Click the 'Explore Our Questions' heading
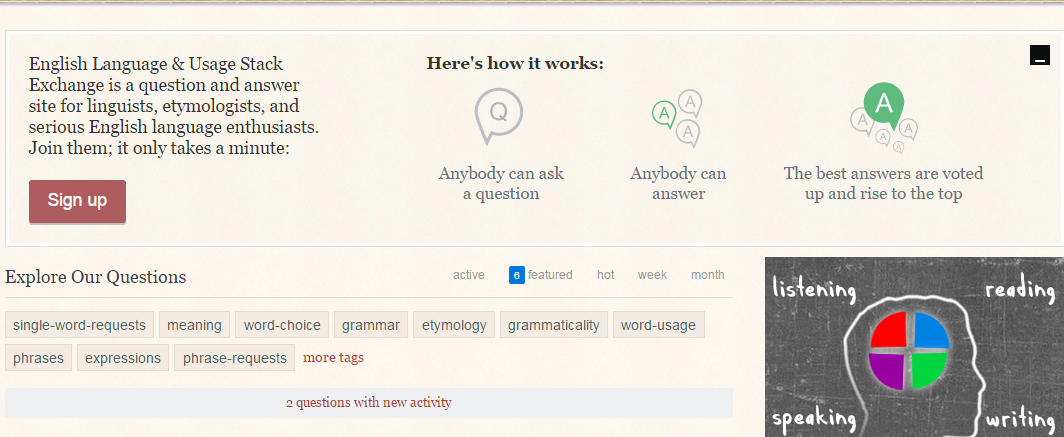The image size is (1064, 437). [x=96, y=277]
